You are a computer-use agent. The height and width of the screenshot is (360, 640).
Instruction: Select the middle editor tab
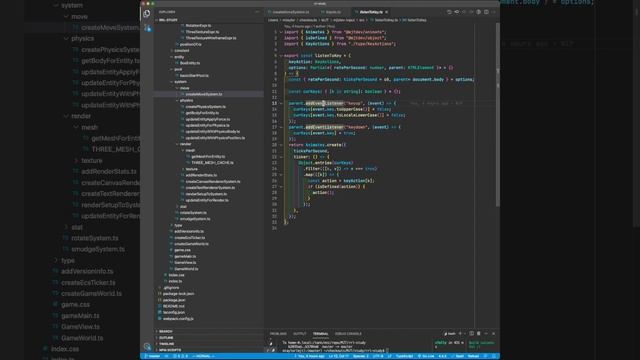click(333, 12)
